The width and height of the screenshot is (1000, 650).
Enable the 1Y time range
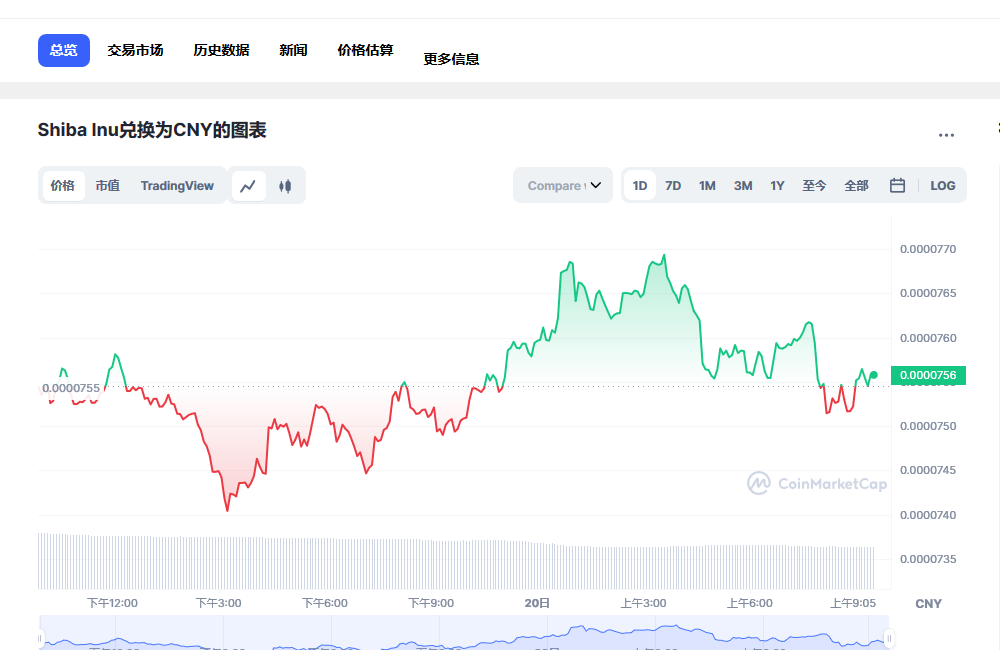[x=777, y=185]
